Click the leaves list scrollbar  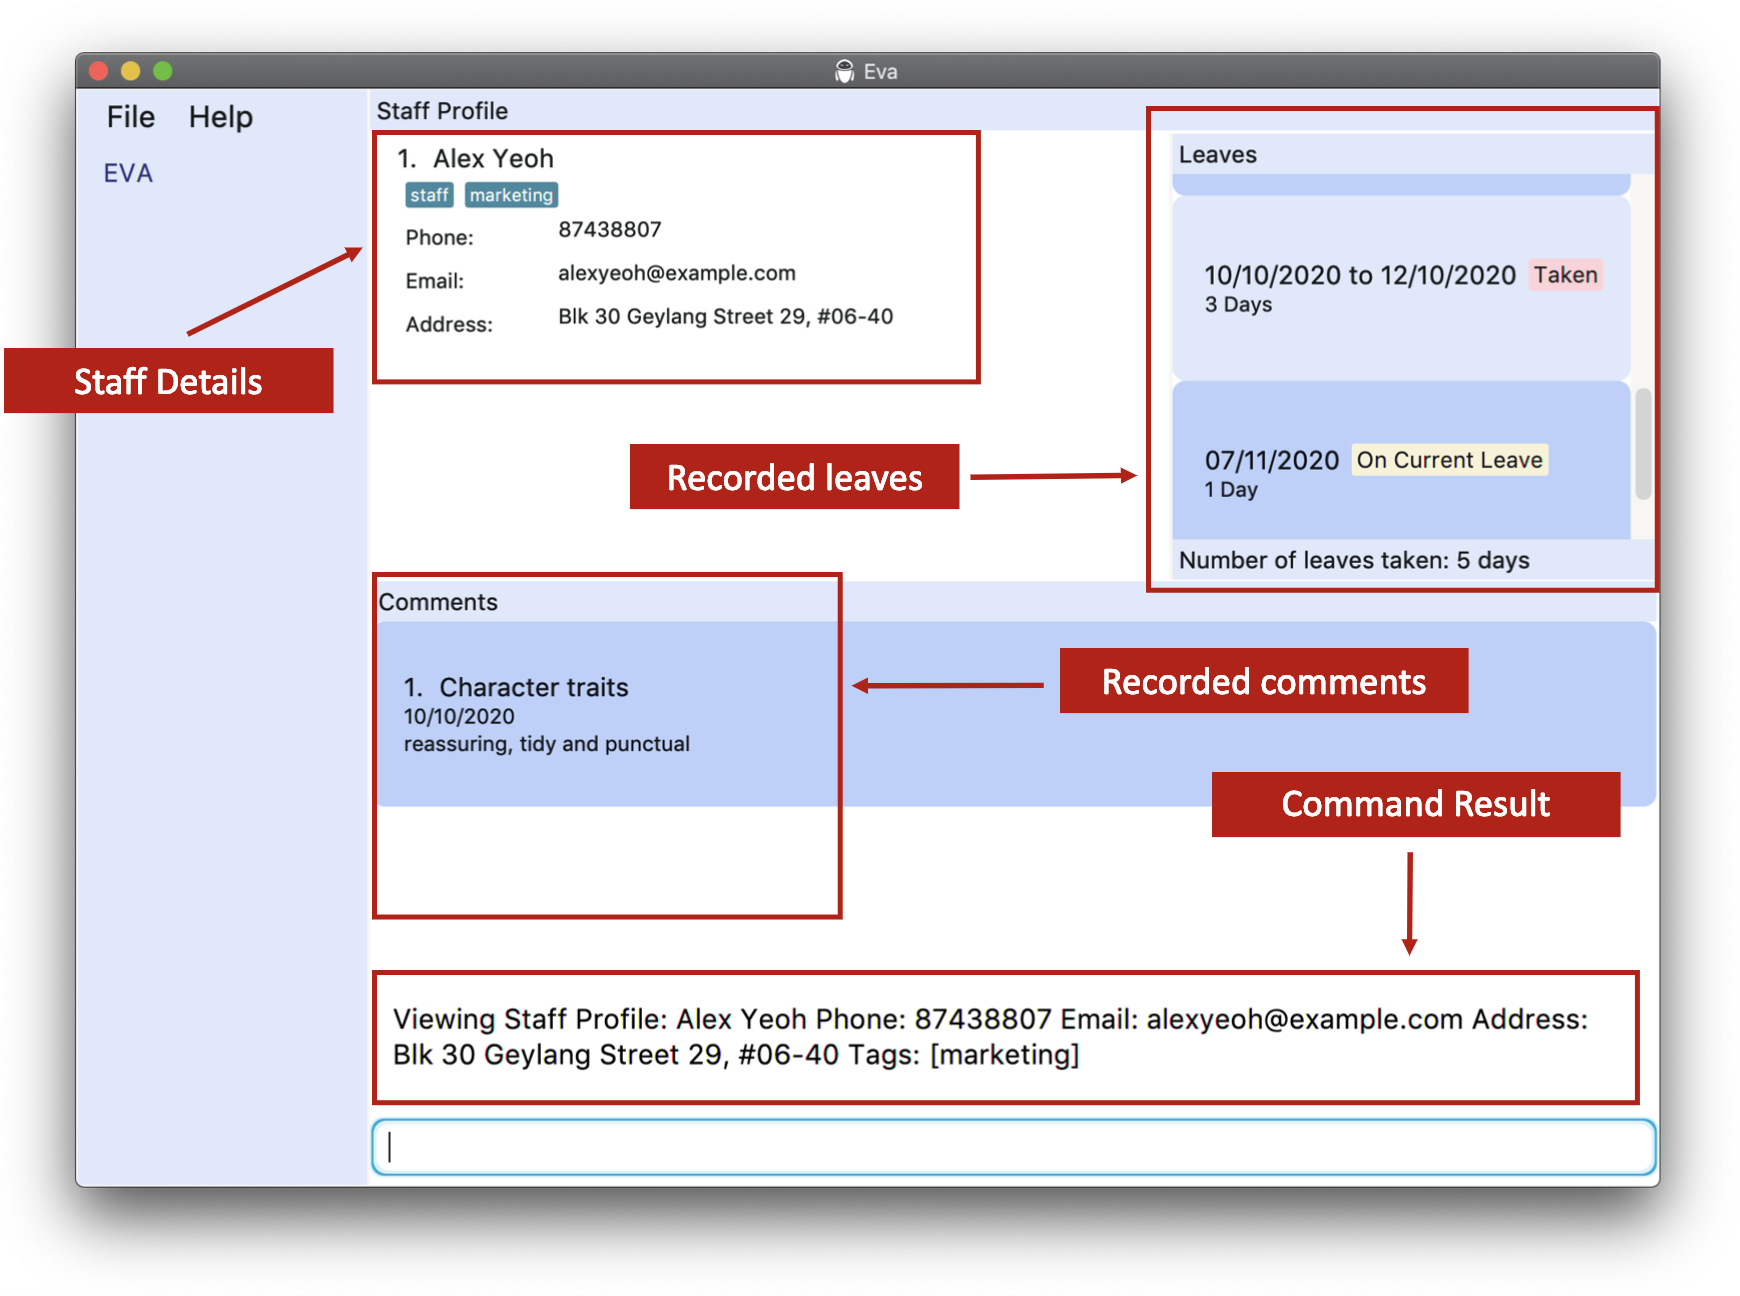click(x=1643, y=444)
